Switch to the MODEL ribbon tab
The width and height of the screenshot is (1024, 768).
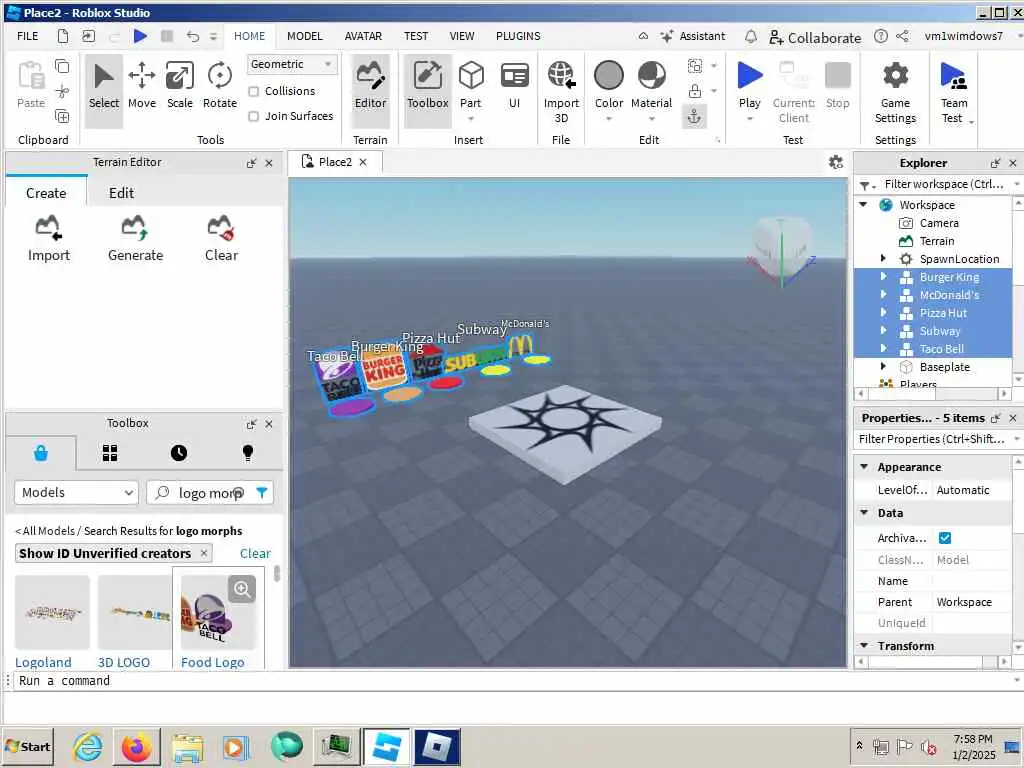[x=305, y=36]
